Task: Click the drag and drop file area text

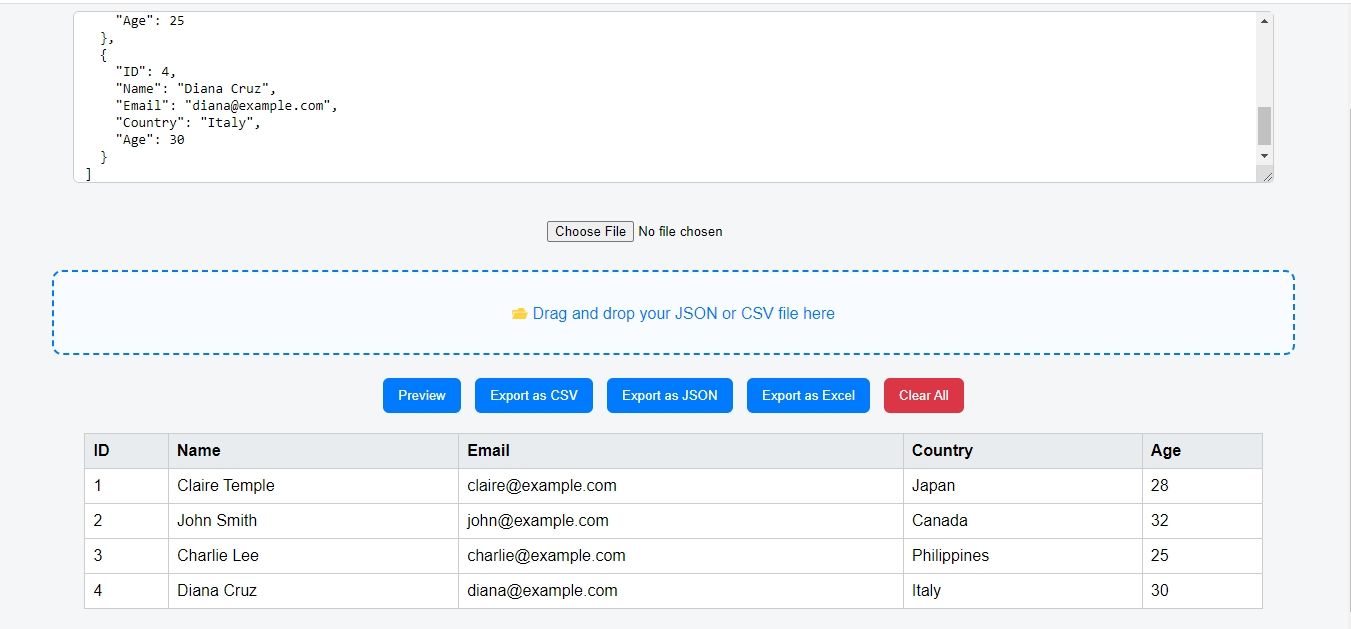Action: (x=683, y=313)
